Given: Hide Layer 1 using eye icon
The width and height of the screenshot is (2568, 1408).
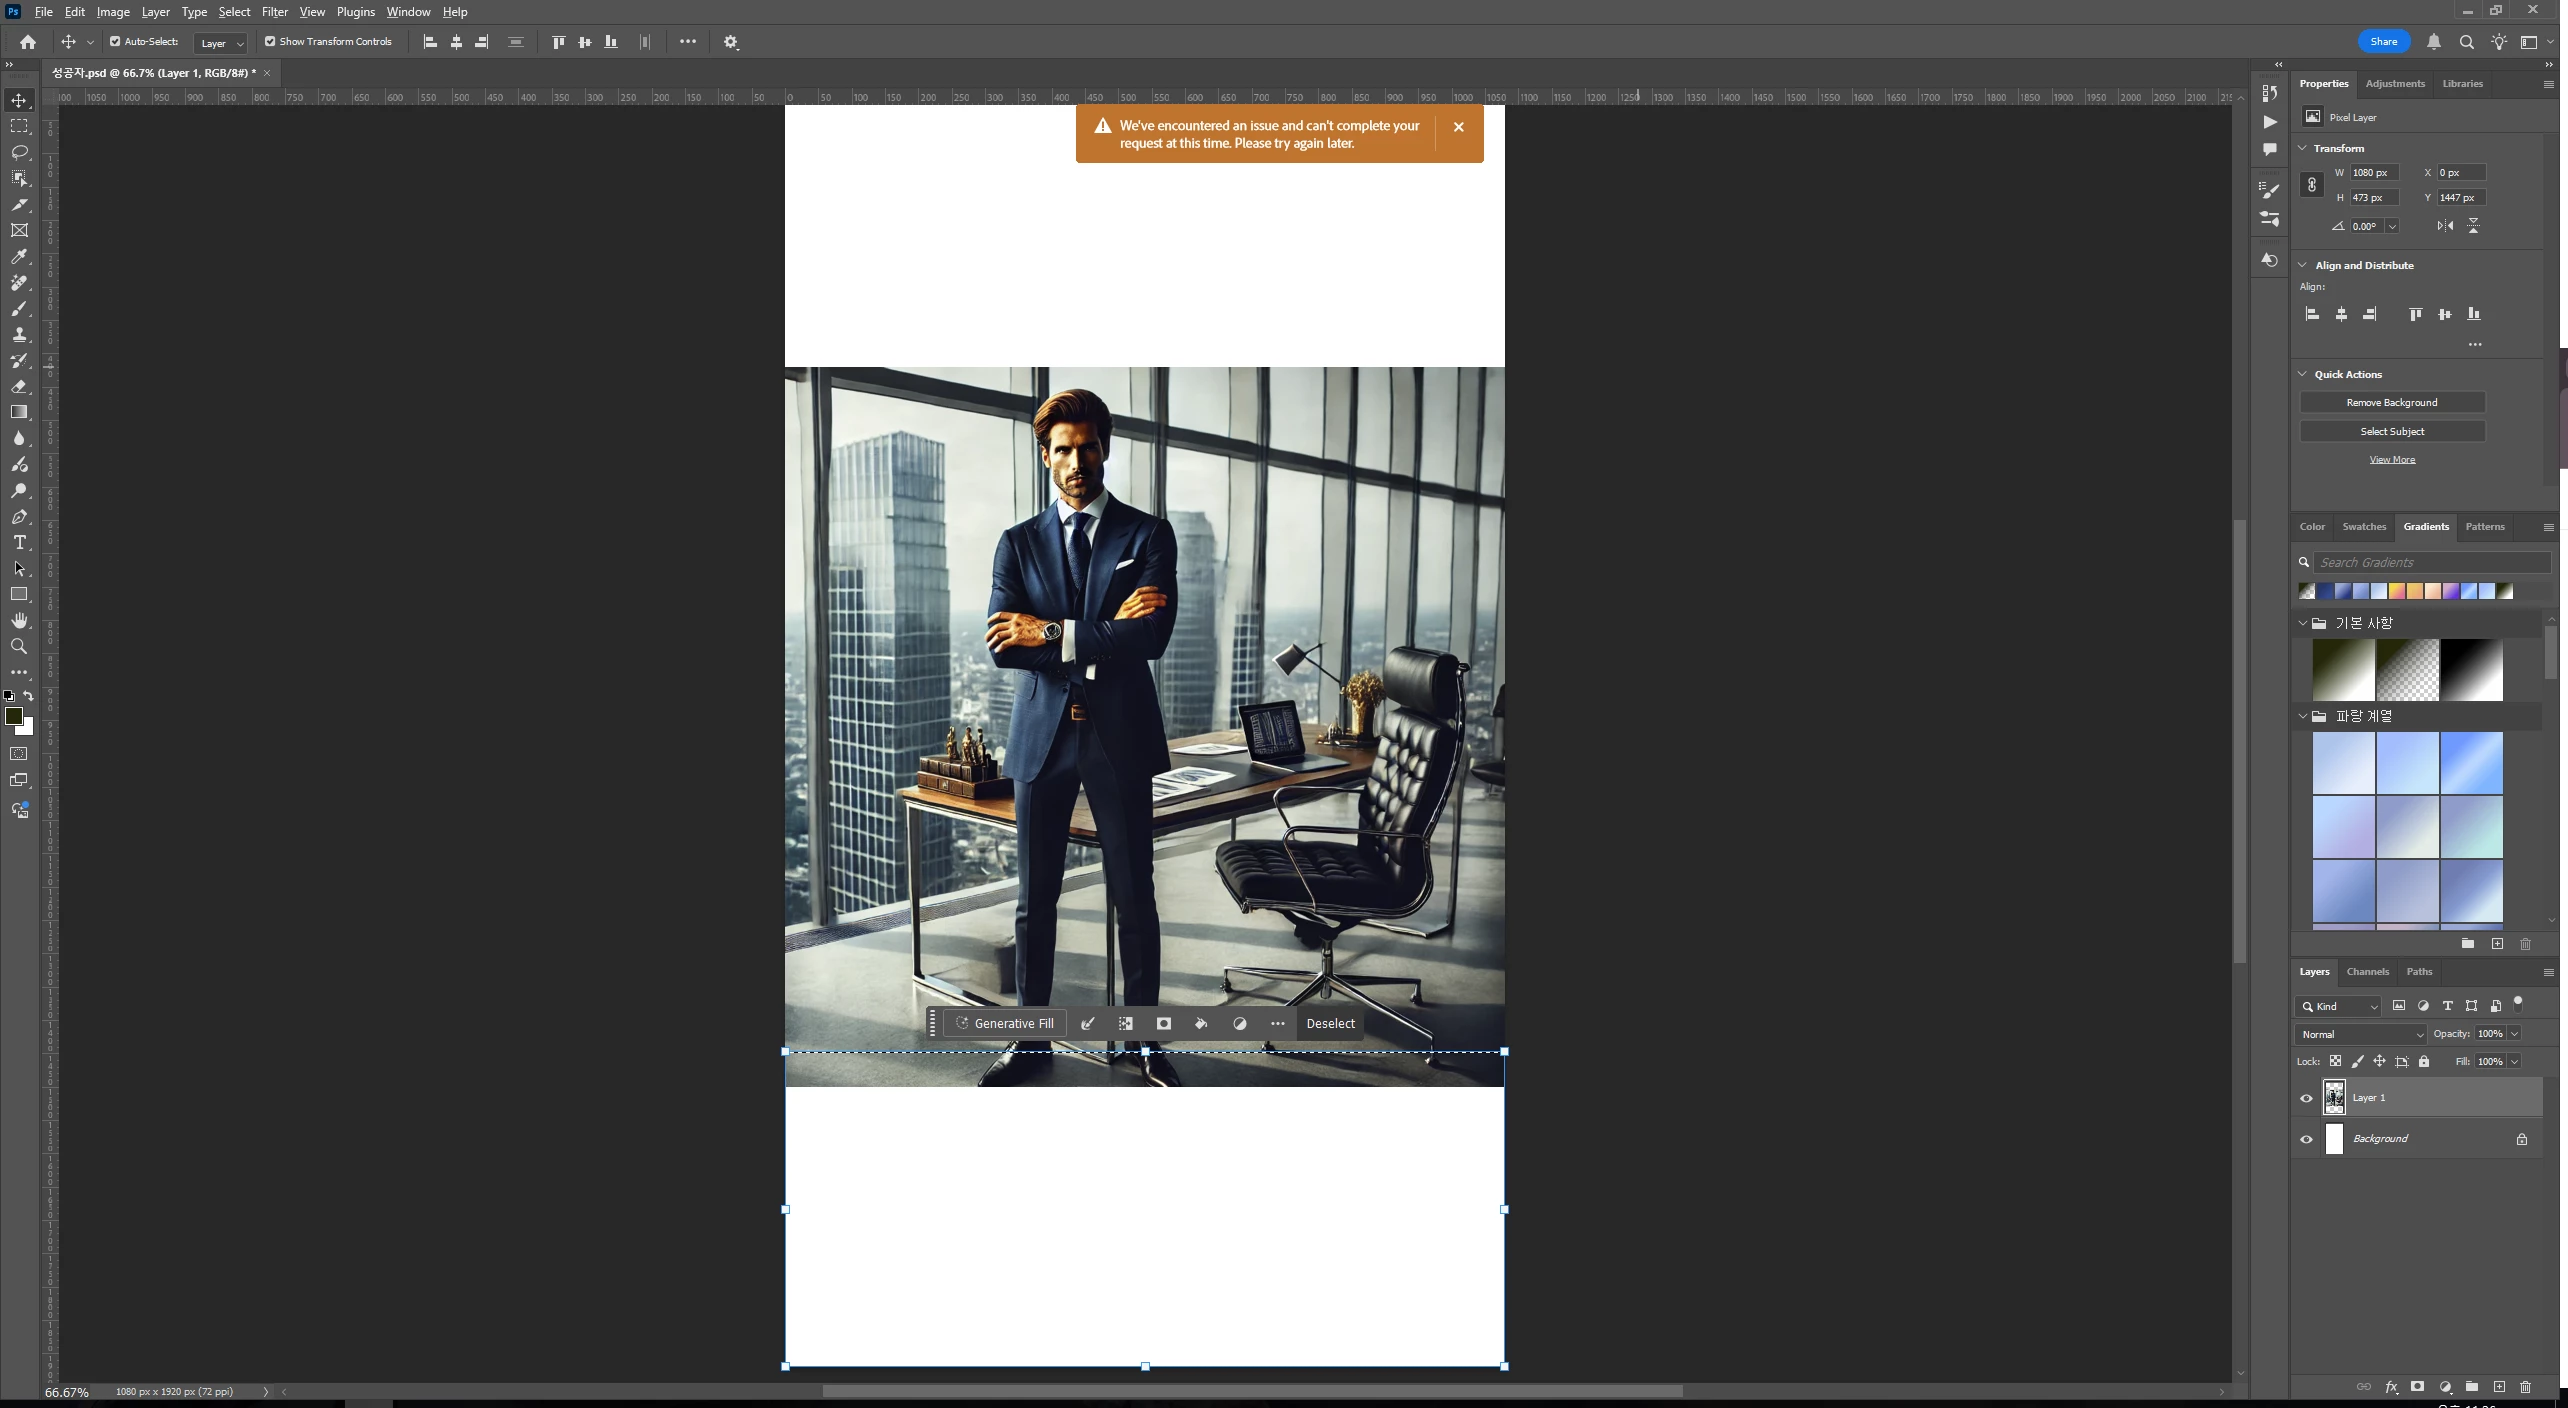Looking at the screenshot, I should 2306,1098.
